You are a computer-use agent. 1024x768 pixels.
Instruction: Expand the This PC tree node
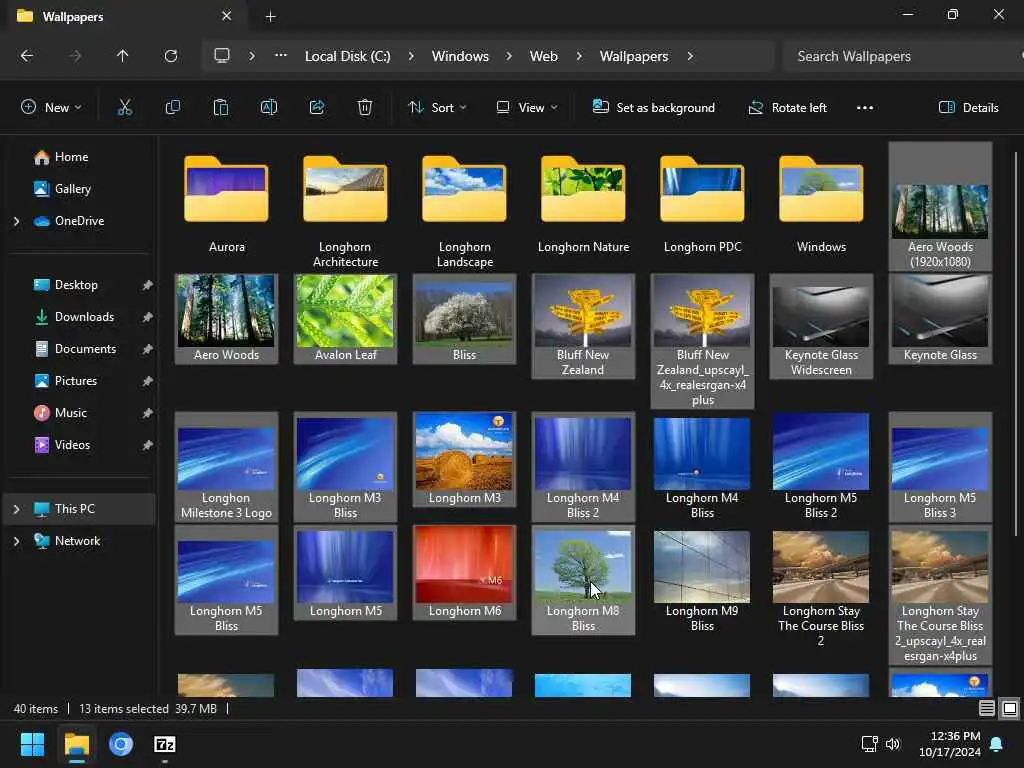coord(16,509)
